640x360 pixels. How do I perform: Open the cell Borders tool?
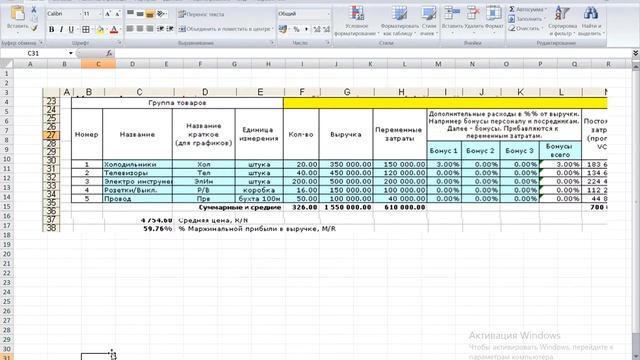pos(86,29)
